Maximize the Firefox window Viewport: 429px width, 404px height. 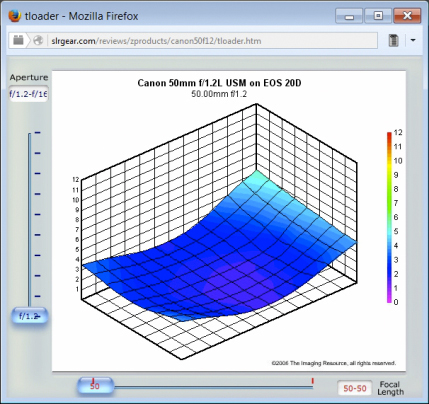pyautogui.click(x=378, y=16)
